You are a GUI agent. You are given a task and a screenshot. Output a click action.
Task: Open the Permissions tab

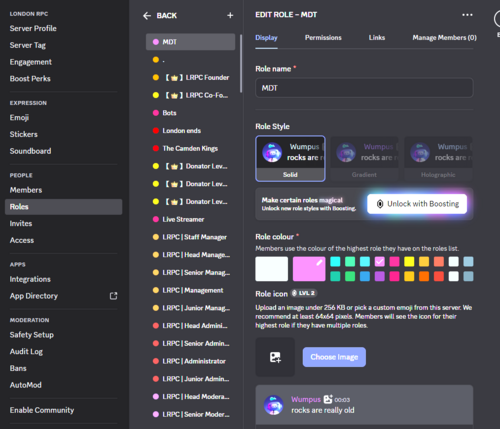pos(323,38)
